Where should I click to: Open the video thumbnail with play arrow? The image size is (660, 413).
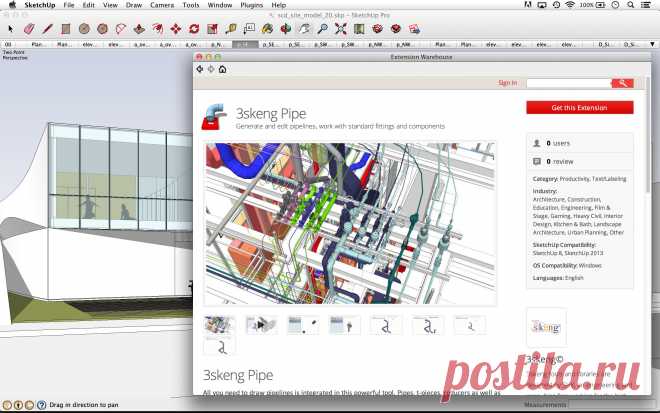coord(261,325)
